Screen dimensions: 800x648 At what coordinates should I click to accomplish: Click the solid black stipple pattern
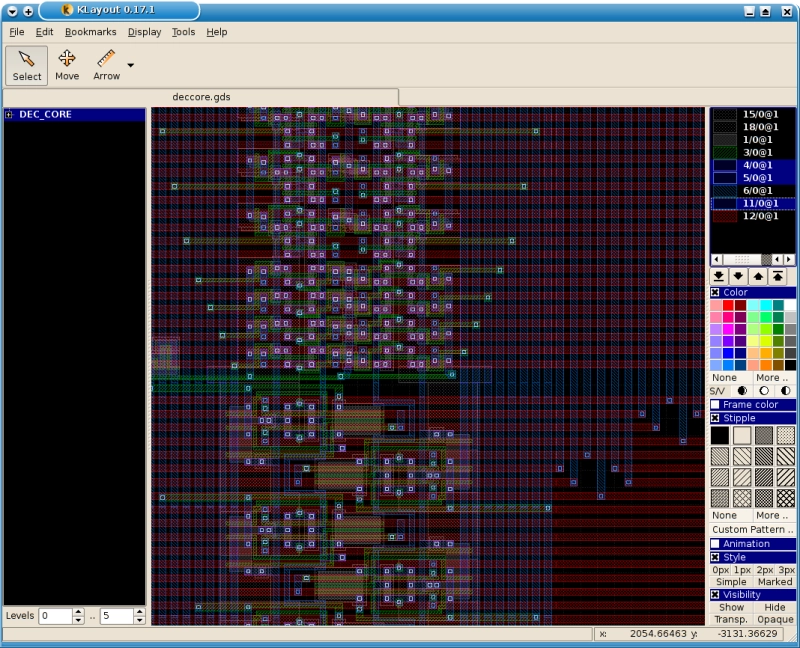(x=720, y=435)
